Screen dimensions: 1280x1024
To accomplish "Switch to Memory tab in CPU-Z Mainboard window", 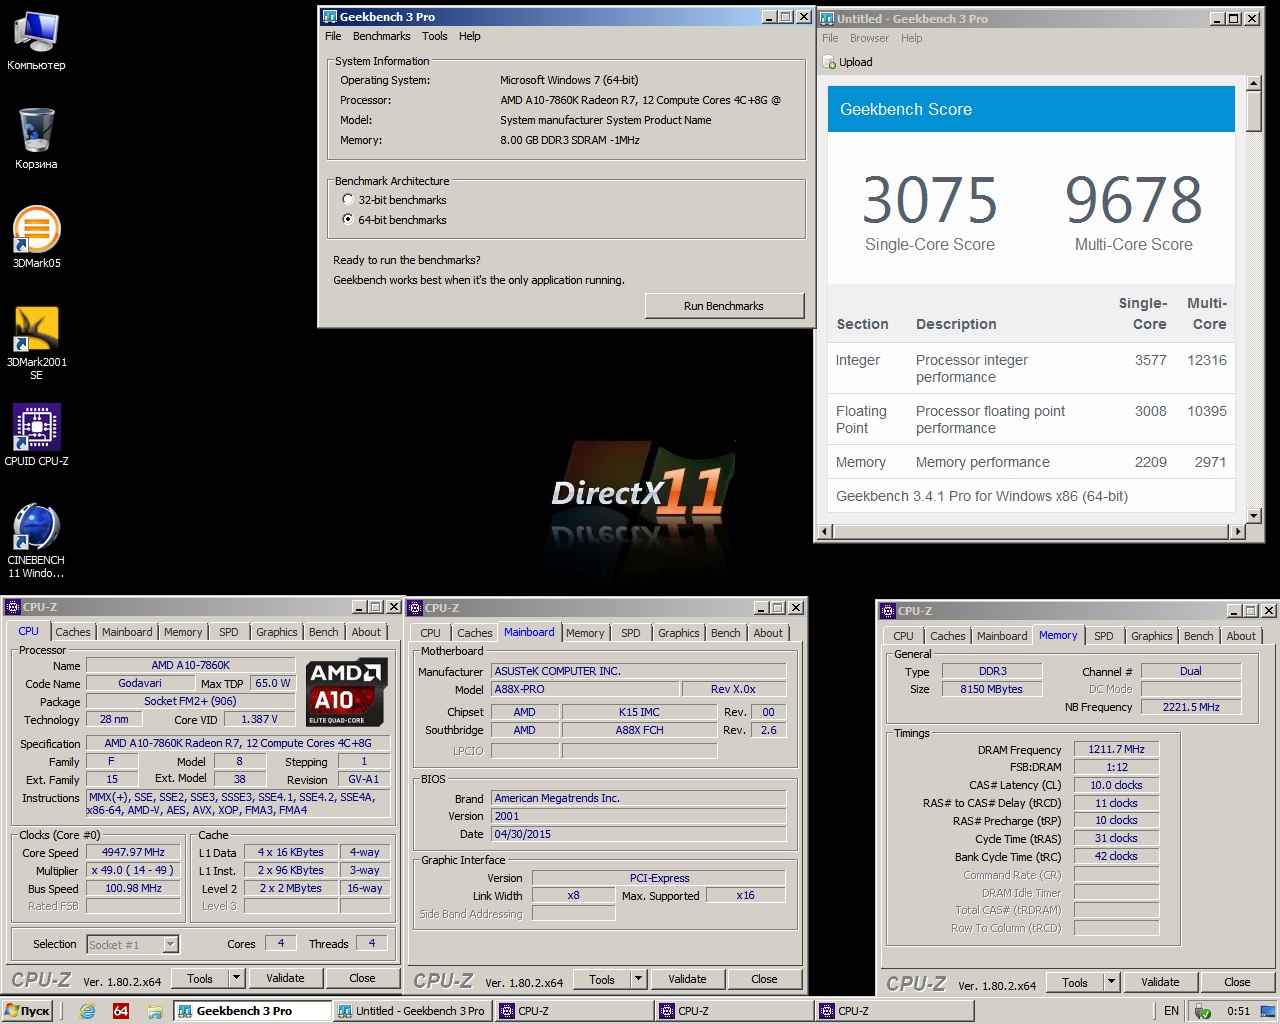I will [x=585, y=633].
